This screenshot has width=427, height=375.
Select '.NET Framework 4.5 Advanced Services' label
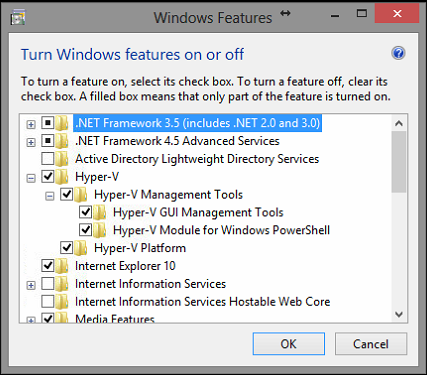point(177,141)
